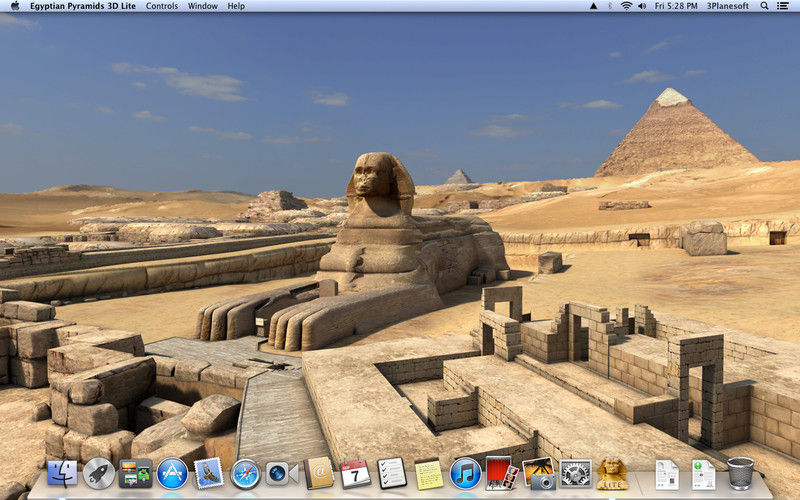Click Egyptian Pyramids 3D Lite dock icon

coord(611,473)
